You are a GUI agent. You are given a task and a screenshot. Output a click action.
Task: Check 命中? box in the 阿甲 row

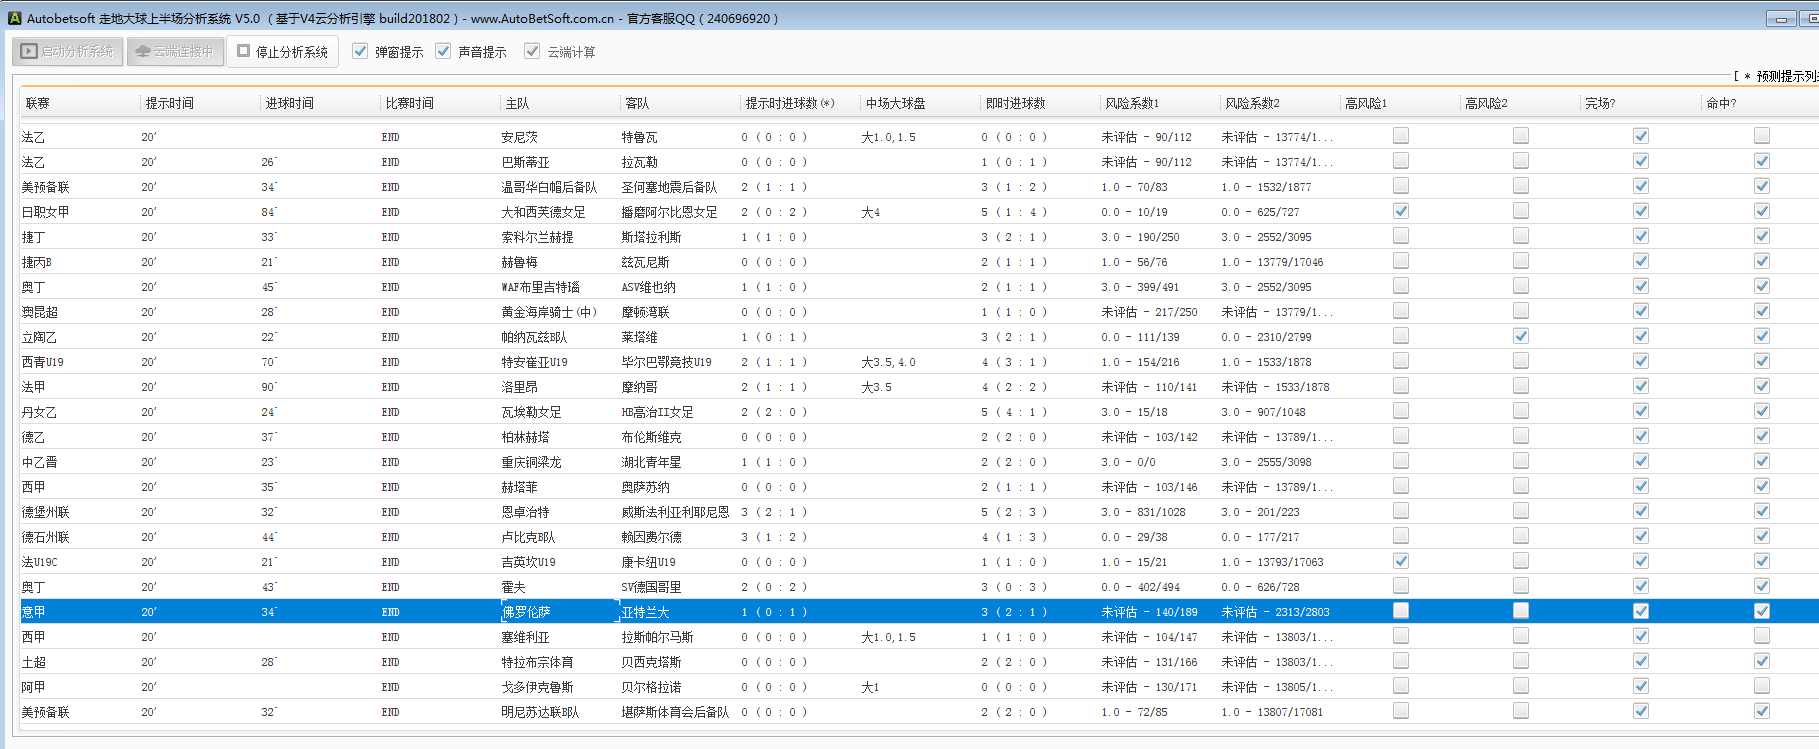pyautogui.click(x=1762, y=686)
